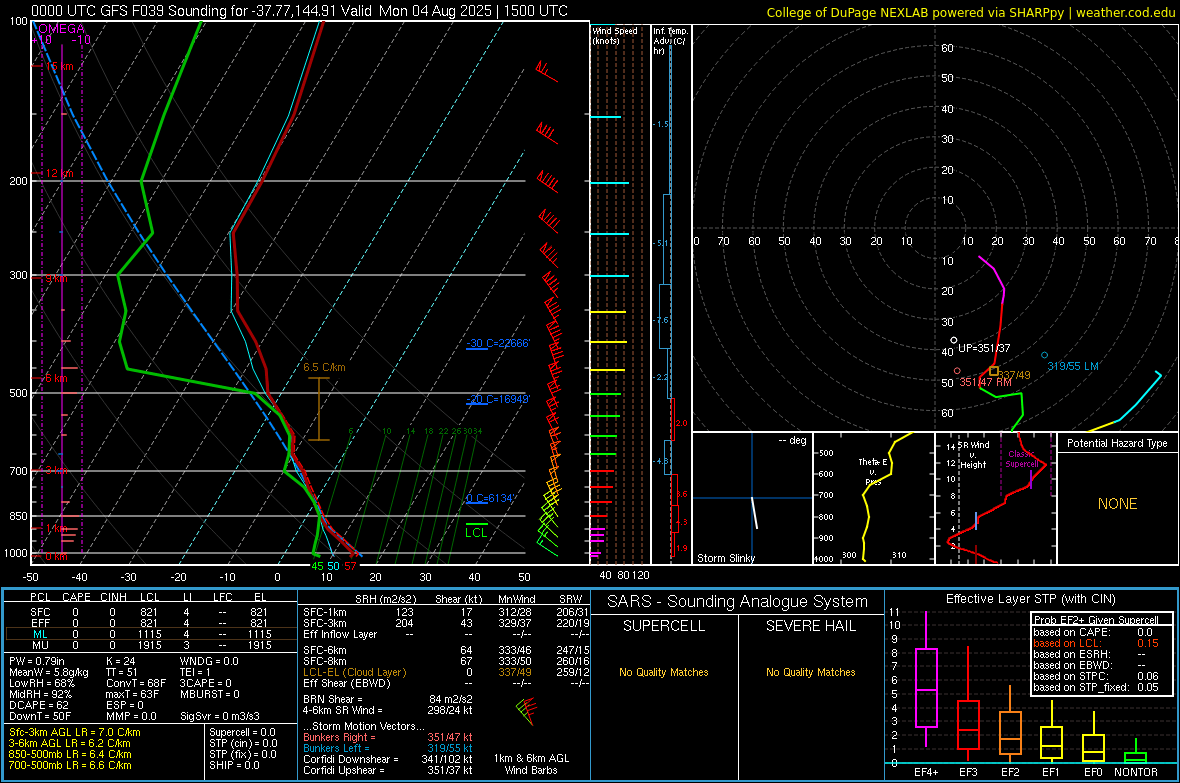The width and height of the screenshot is (1180, 783).
Task: Click 'MeanW = 5.8g/kg' value
Action: tap(48, 672)
